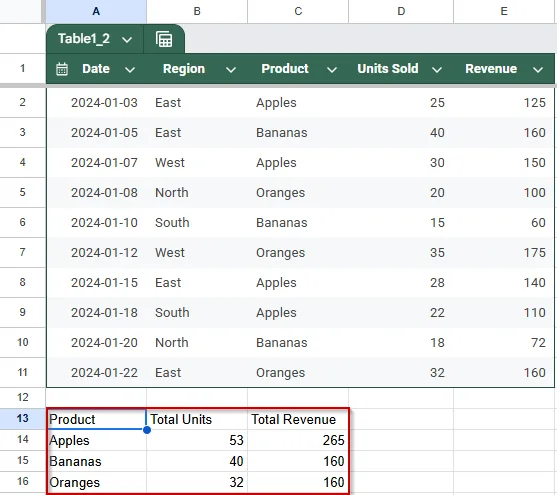
Task: Click the Revenue header label
Action: 491,69
